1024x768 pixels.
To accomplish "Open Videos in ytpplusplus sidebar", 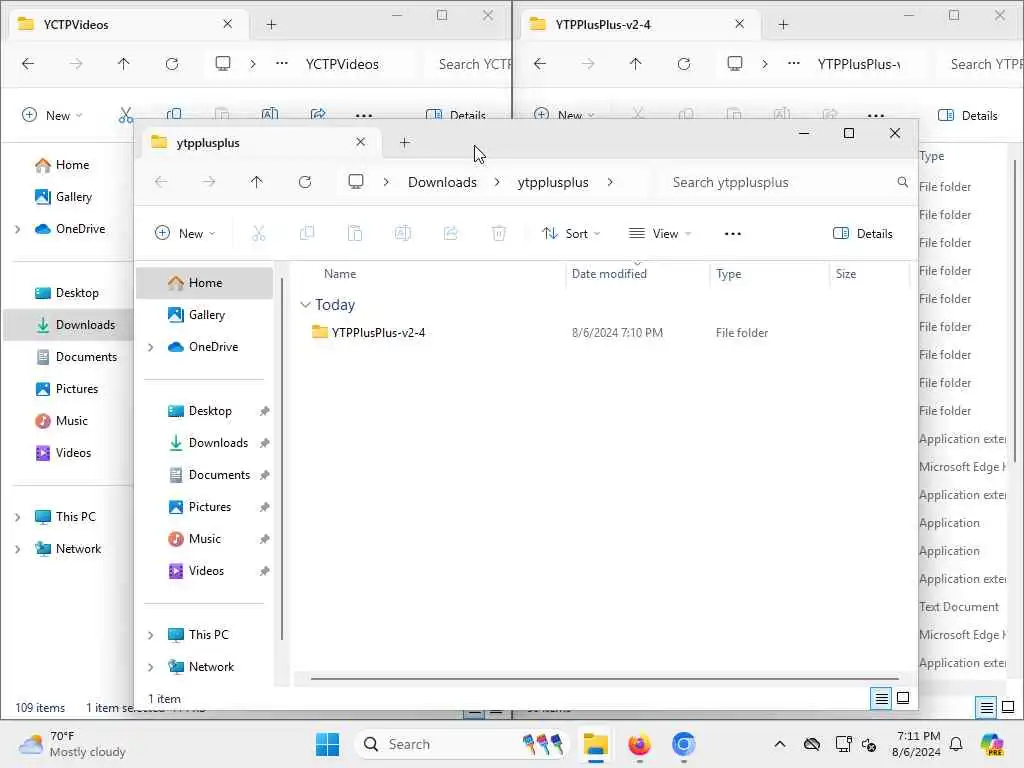I will [206, 571].
